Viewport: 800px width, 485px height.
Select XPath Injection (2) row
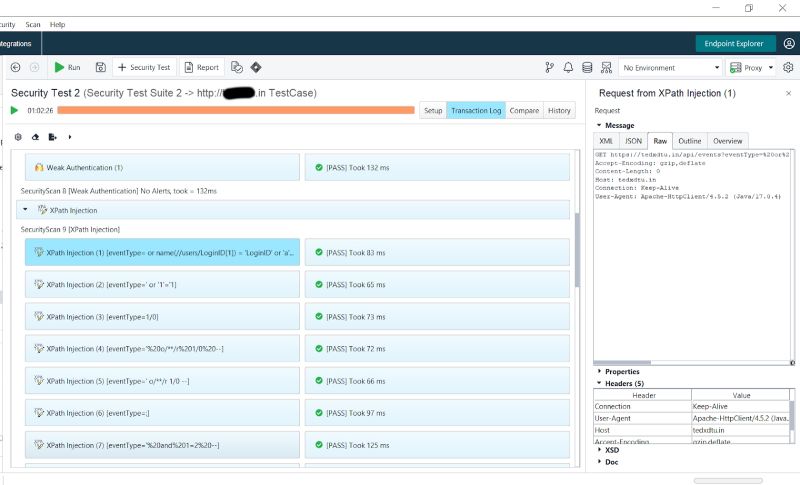(x=162, y=285)
